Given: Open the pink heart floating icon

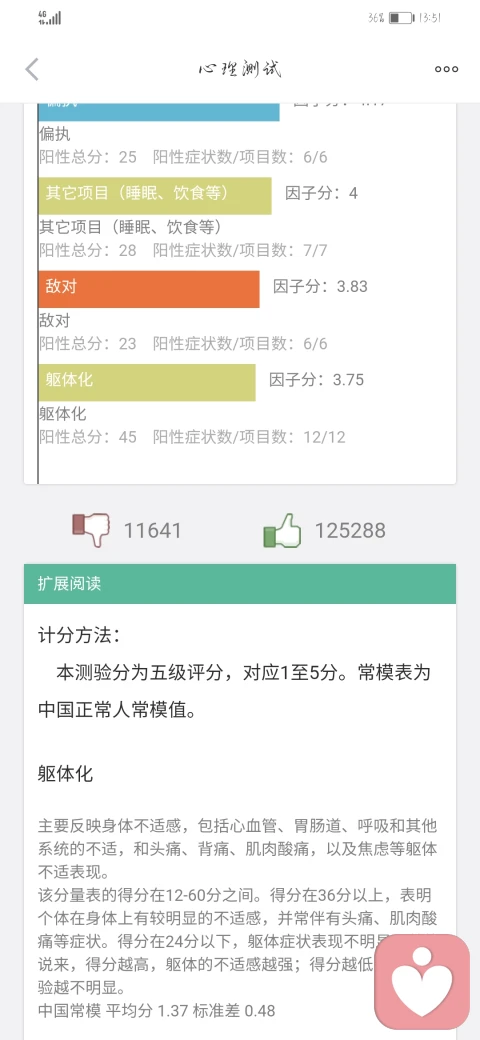Looking at the screenshot, I should pos(422,982).
